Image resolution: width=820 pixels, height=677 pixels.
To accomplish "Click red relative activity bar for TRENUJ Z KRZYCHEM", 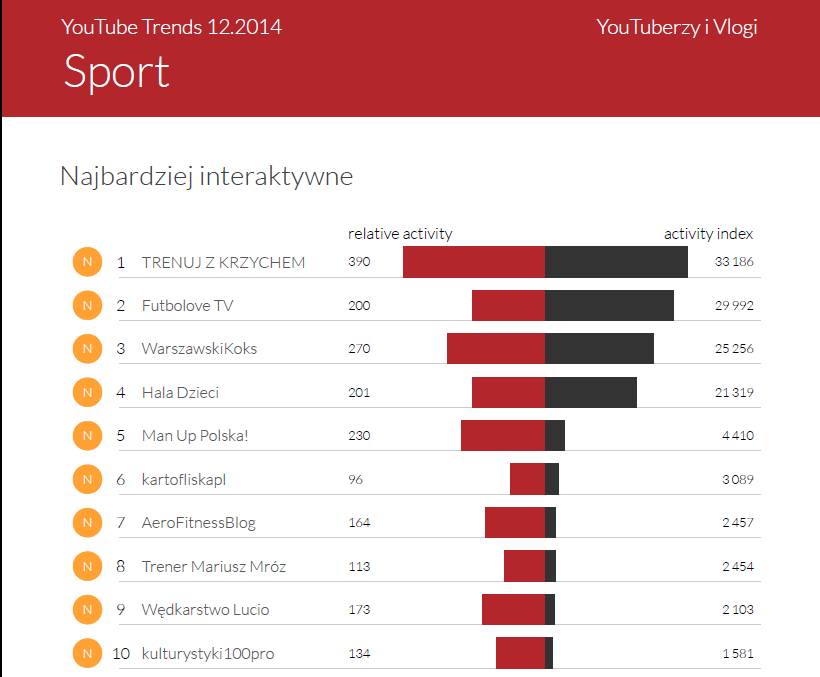I will [473, 262].
